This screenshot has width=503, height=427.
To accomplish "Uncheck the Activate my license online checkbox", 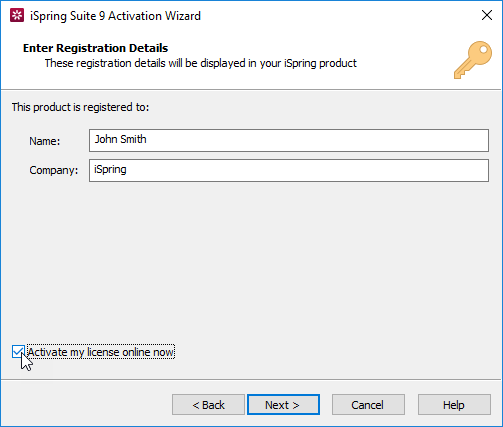I will click(18, 352).
